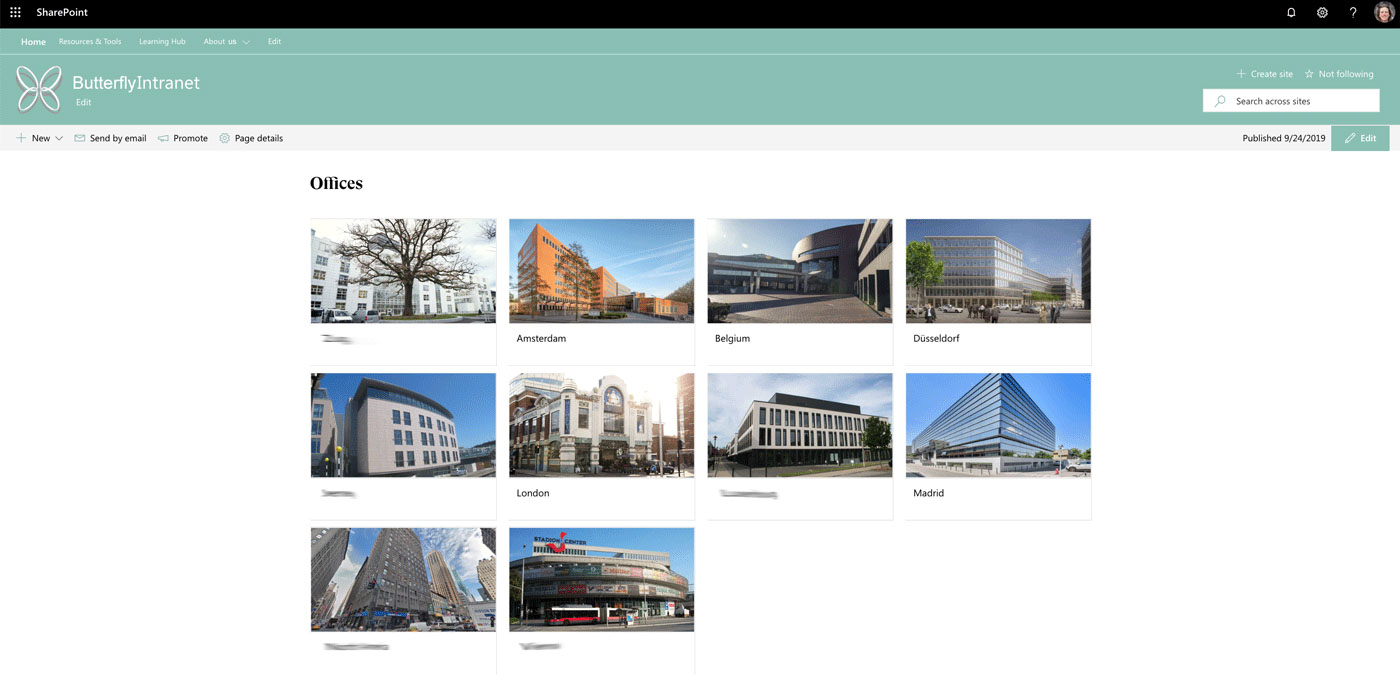Select the Home navigation item
The width and height of the screenshot is (1400, 680).
pos(33,41)
